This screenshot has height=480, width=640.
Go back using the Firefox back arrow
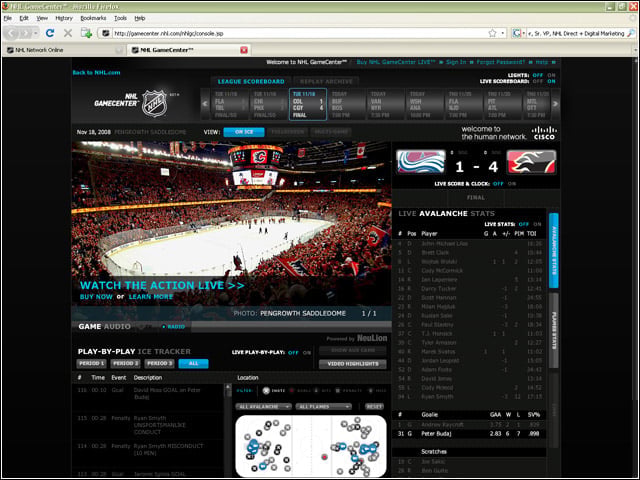point(12,33)
